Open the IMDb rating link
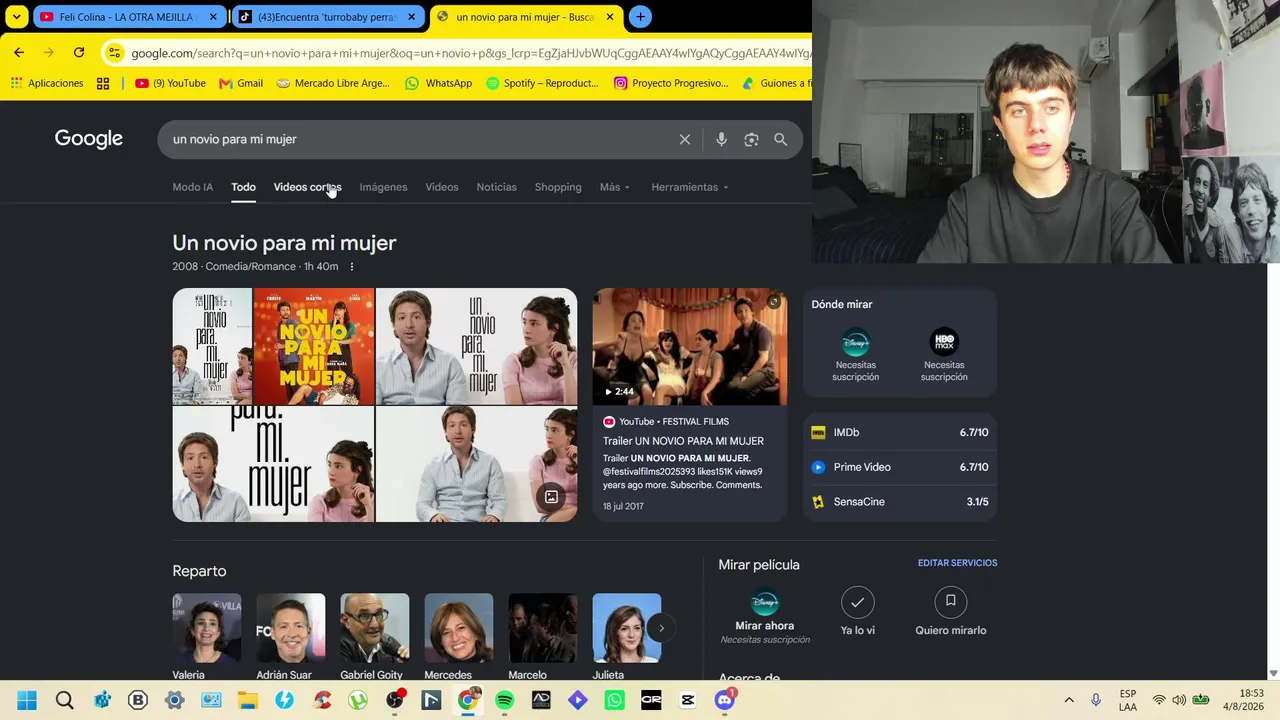Image resolution: width=1280 pixels, height=720 pixels. 900,433
